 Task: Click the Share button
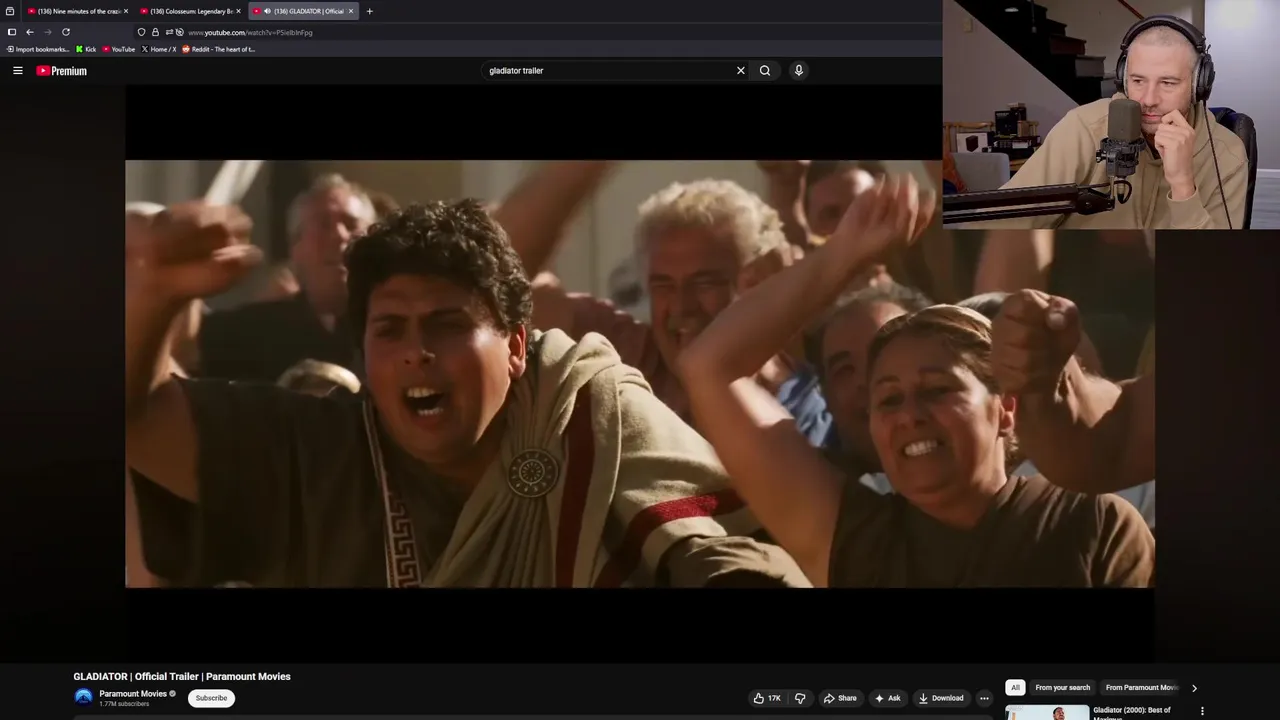click(840, 698)
